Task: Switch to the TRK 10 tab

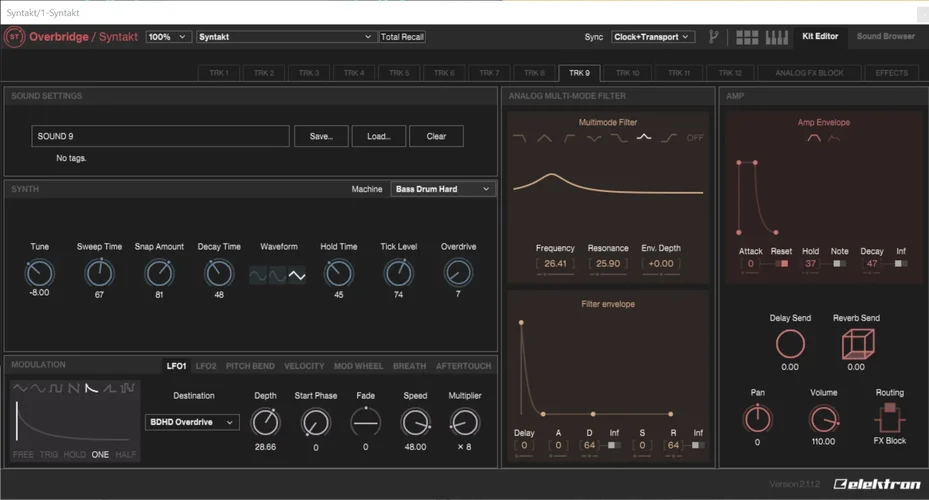Action: pos(627,73)
